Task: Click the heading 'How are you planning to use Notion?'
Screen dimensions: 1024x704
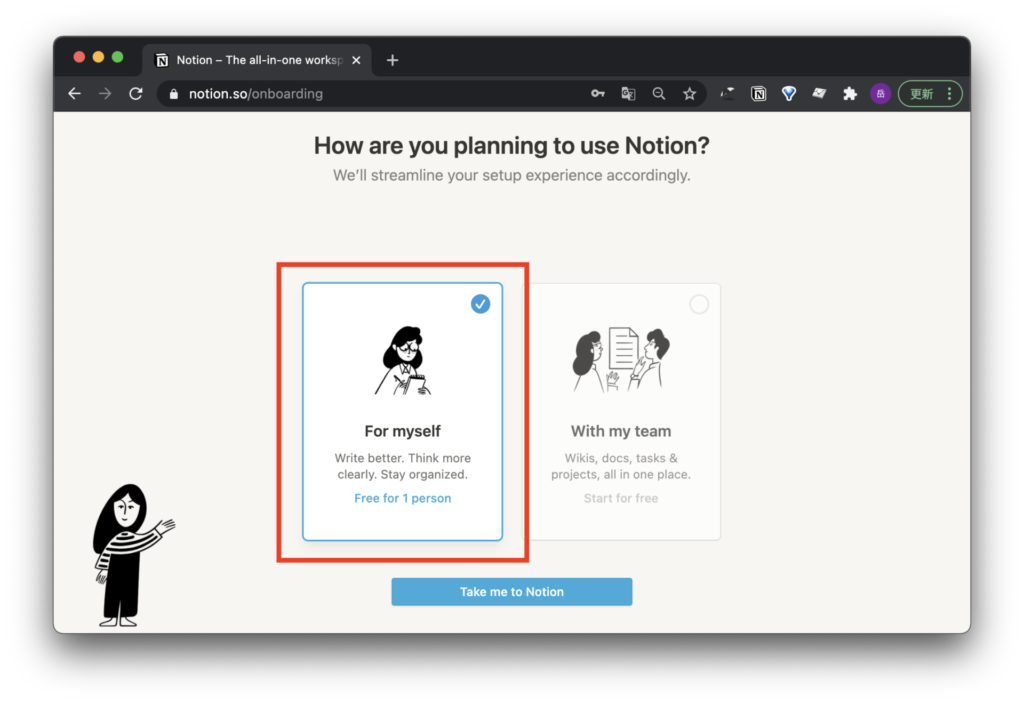Action: tap(511, 145)
